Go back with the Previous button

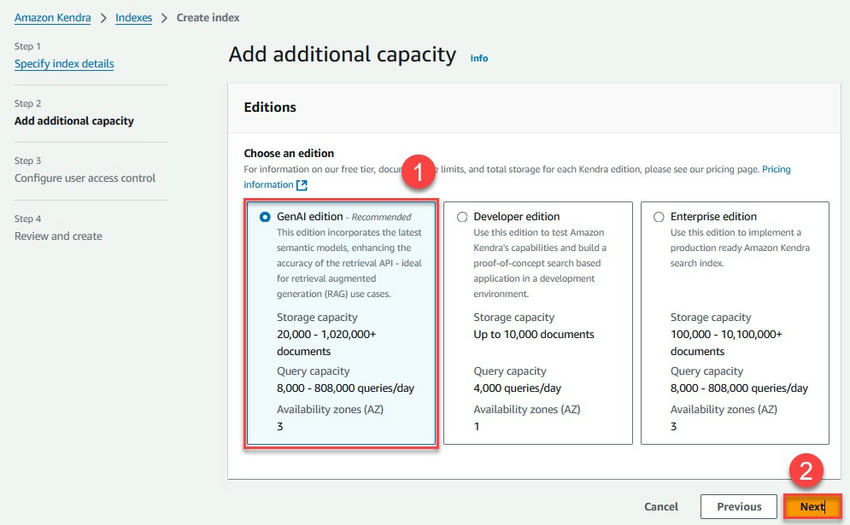(x=738, y=507)
